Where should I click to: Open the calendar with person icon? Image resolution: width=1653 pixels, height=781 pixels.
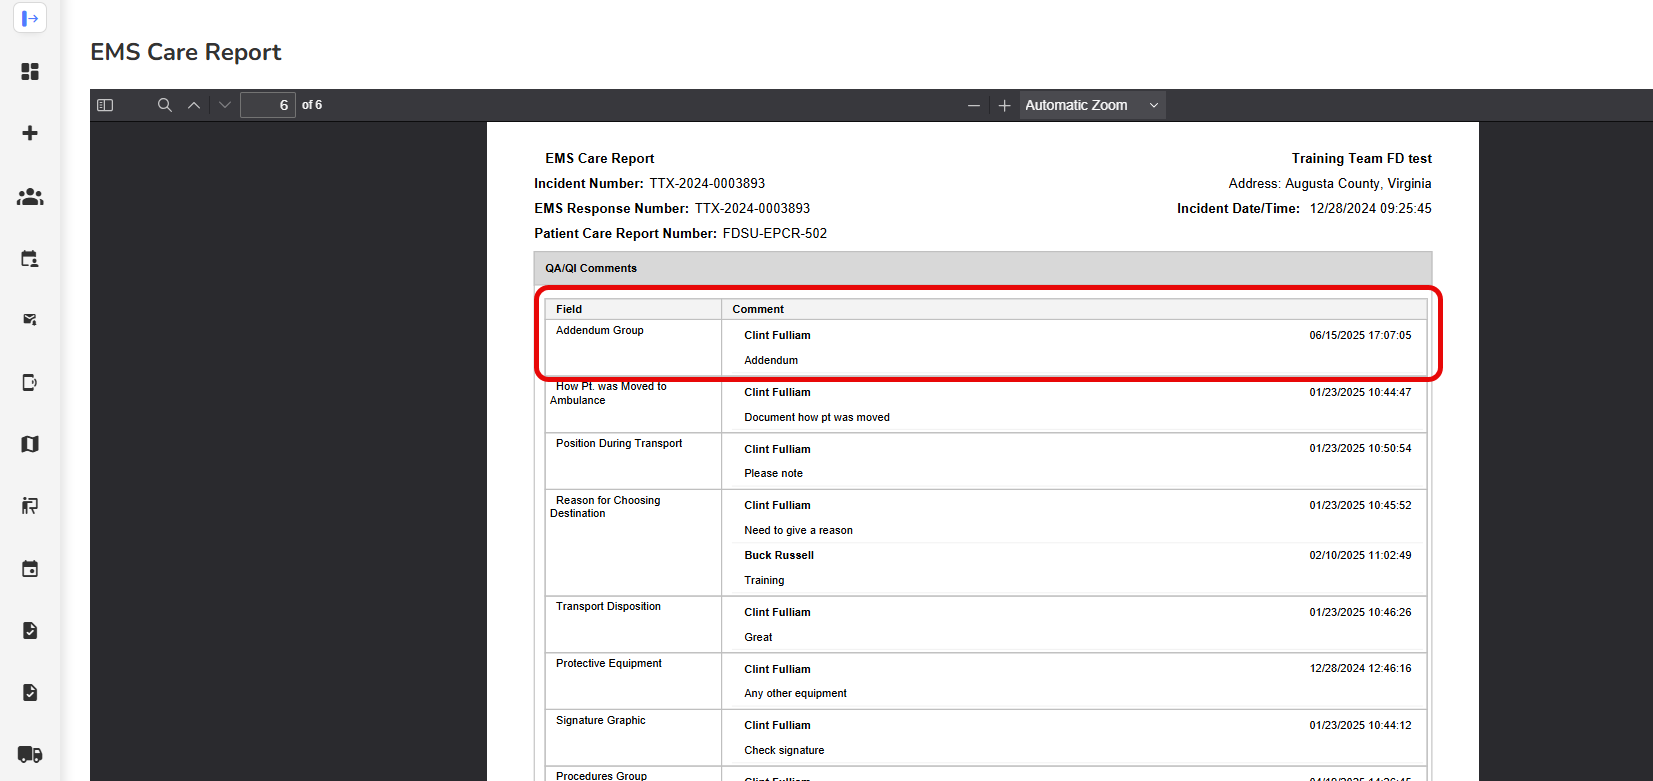[x=30, y=259]
